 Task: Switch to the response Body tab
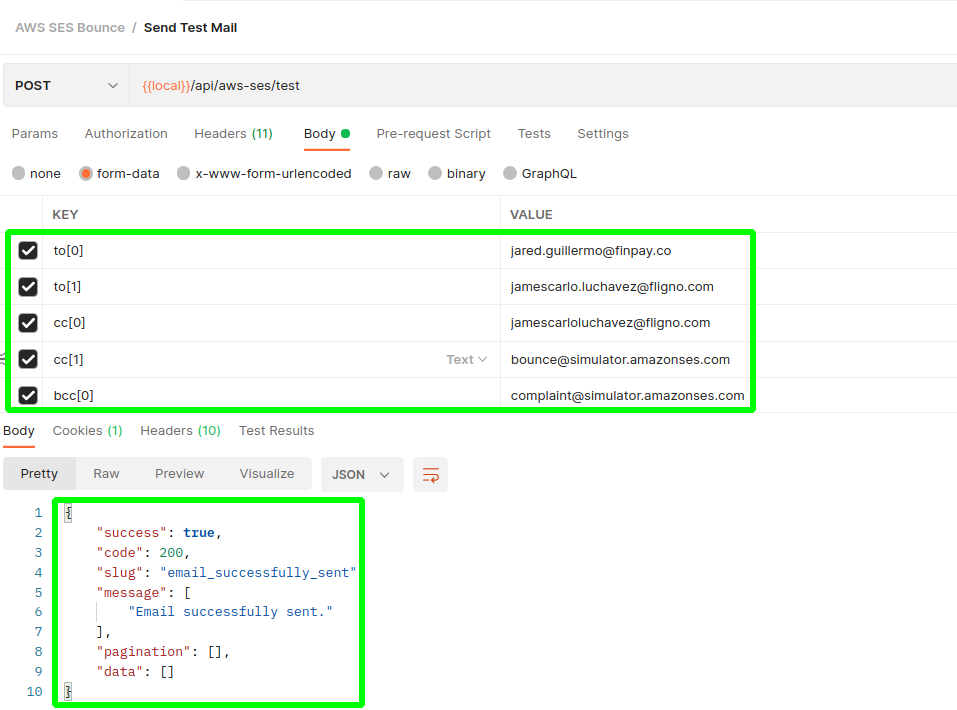tap(19, 431)
